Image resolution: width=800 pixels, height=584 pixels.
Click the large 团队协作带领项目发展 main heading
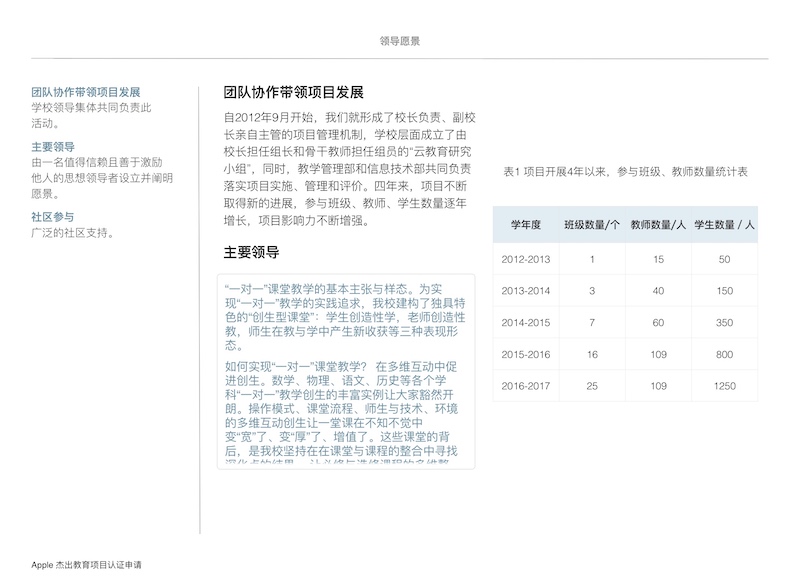pos(293,93)
